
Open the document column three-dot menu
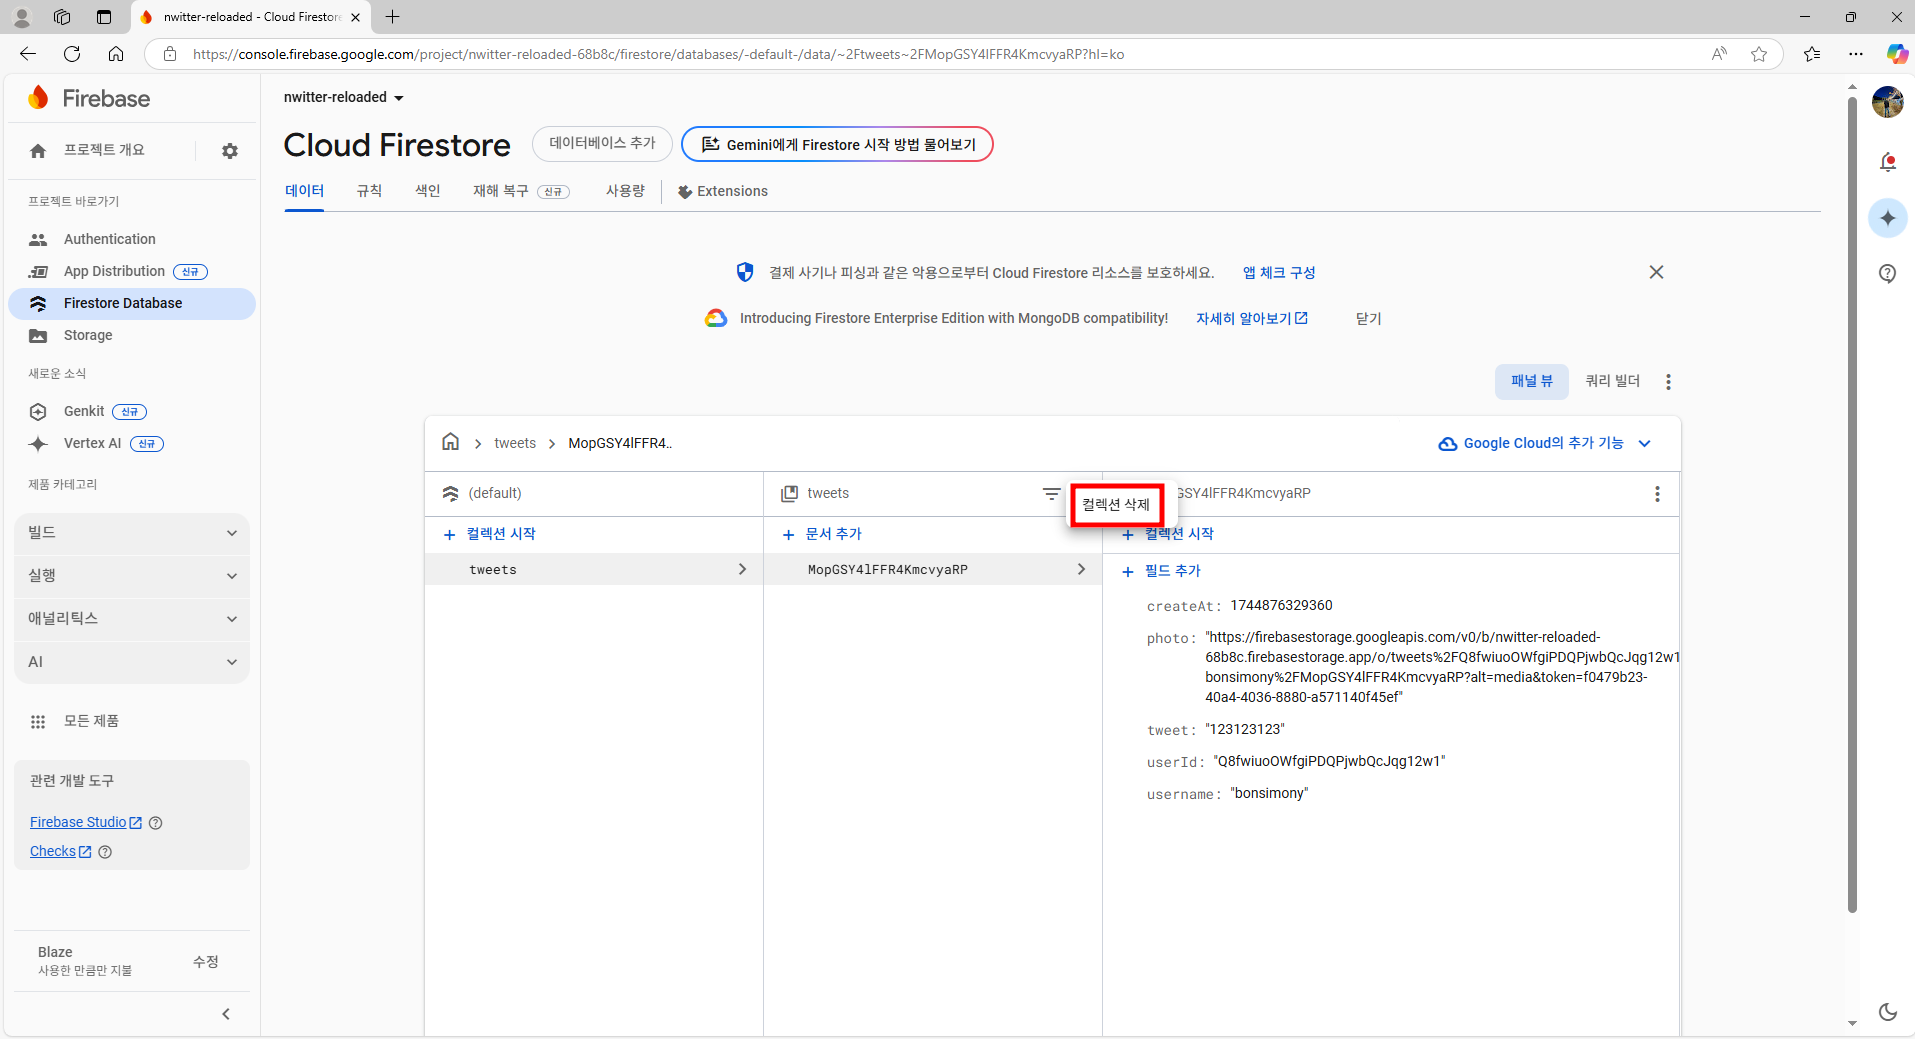(x=1657, y=494)
